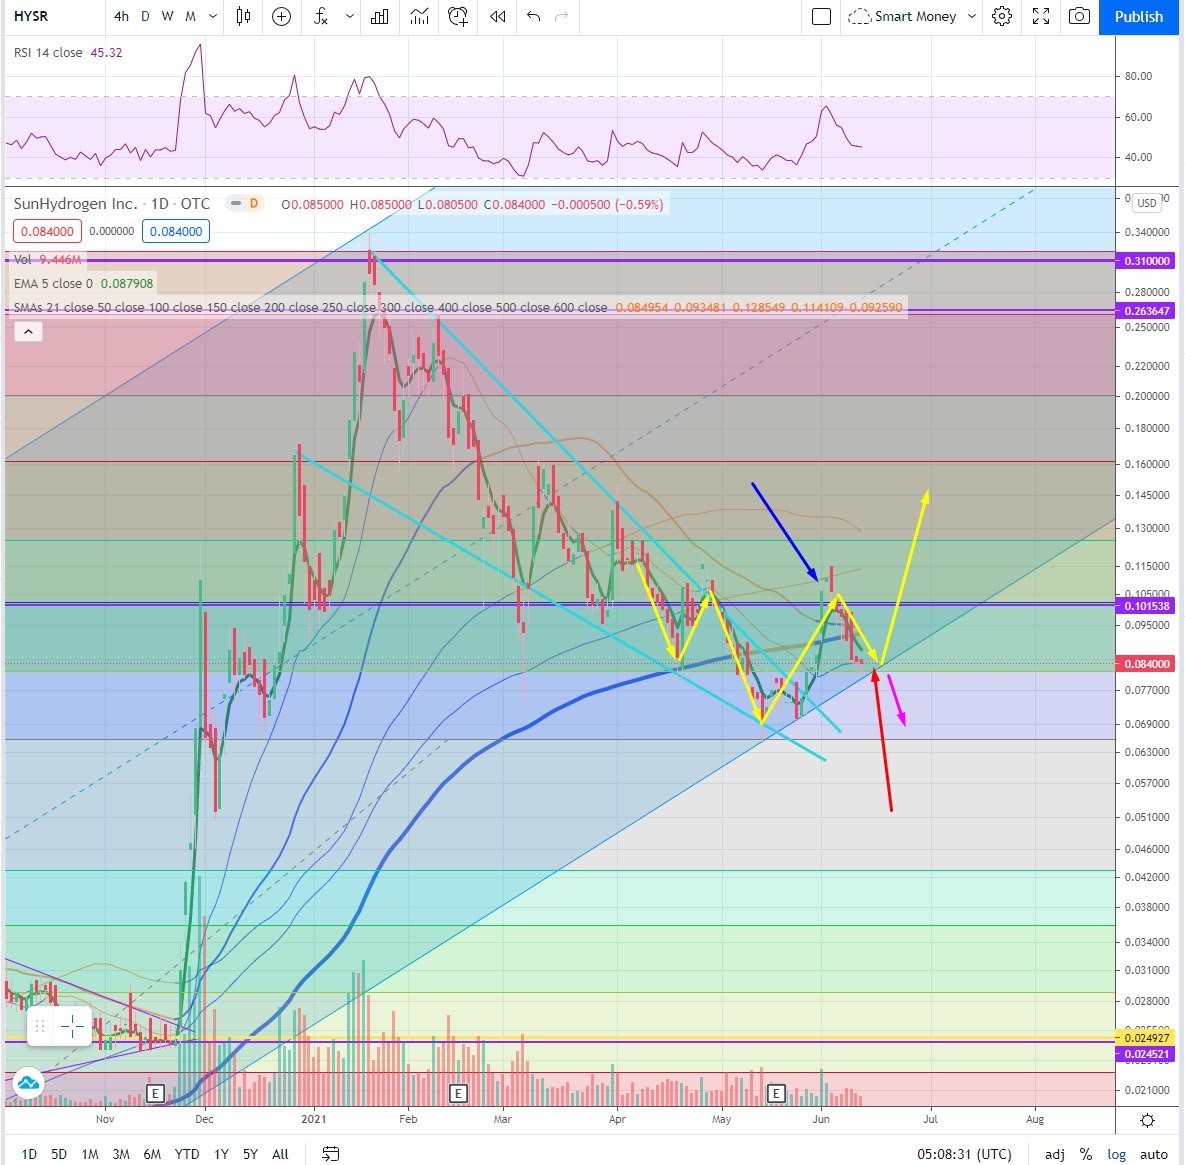Screen dimensions: 1185x1165
Task: Click the Publish button
Action: coord(1138,16)
